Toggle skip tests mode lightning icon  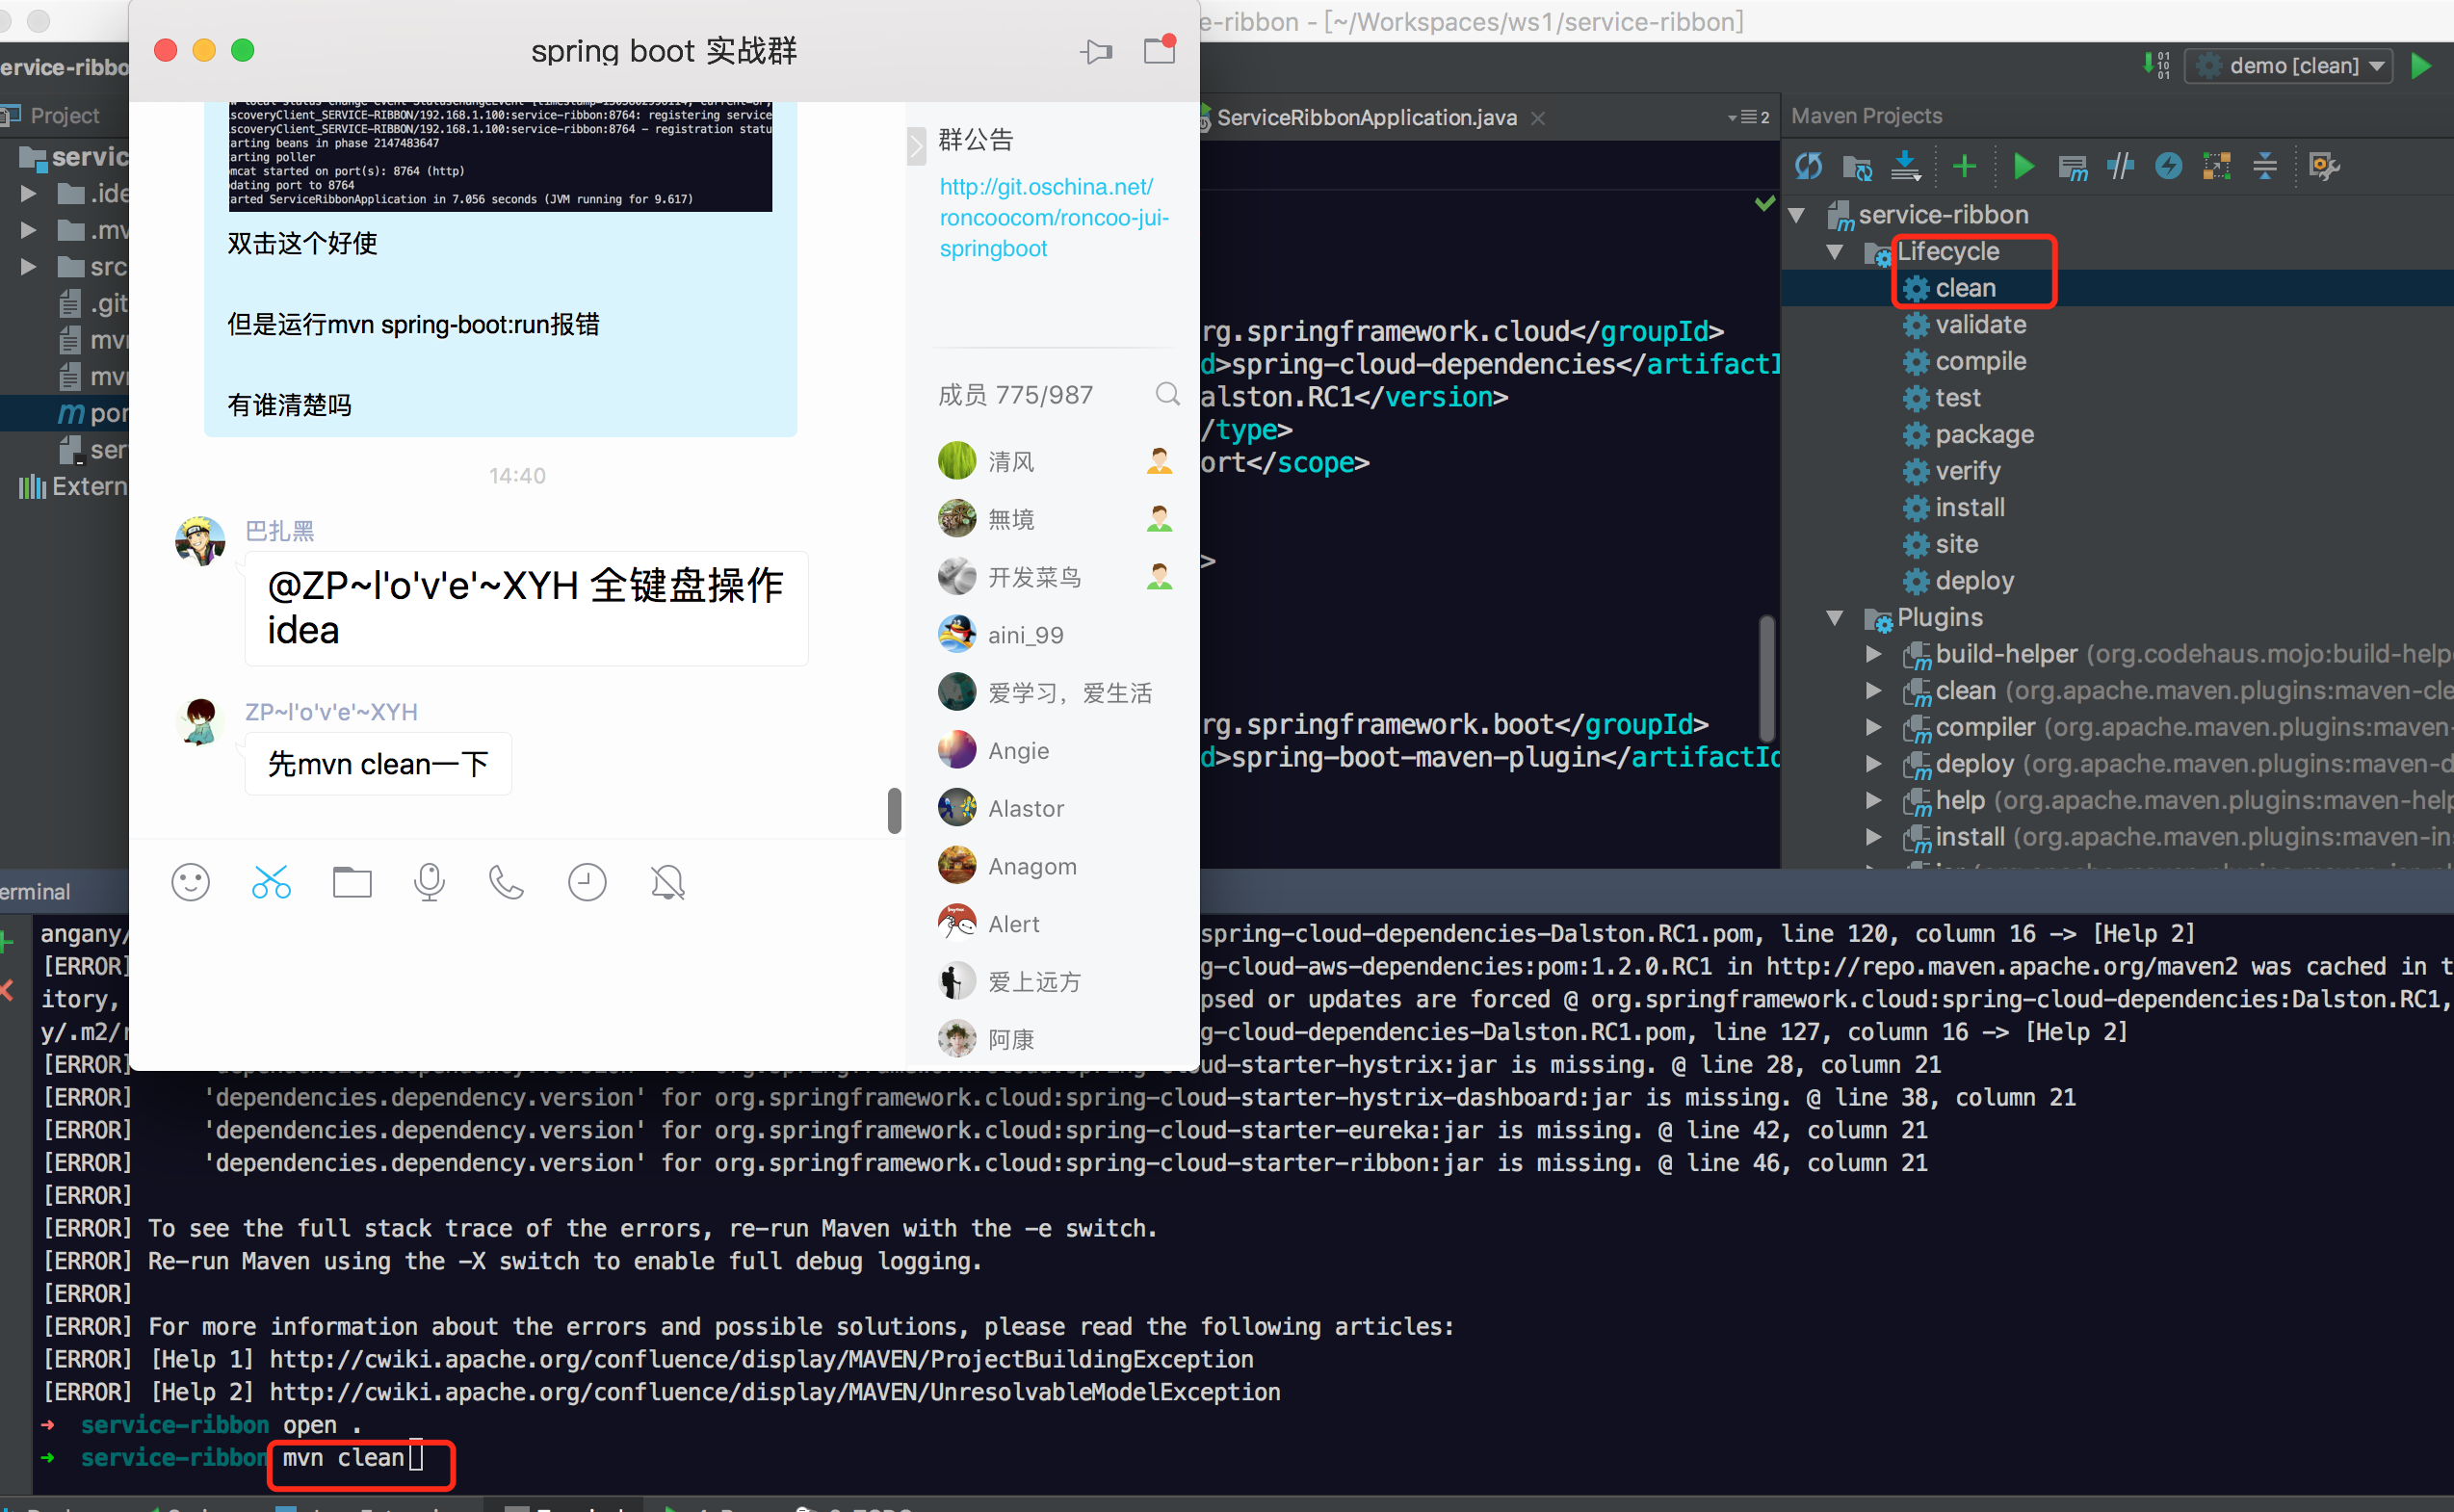point(2168,166)
